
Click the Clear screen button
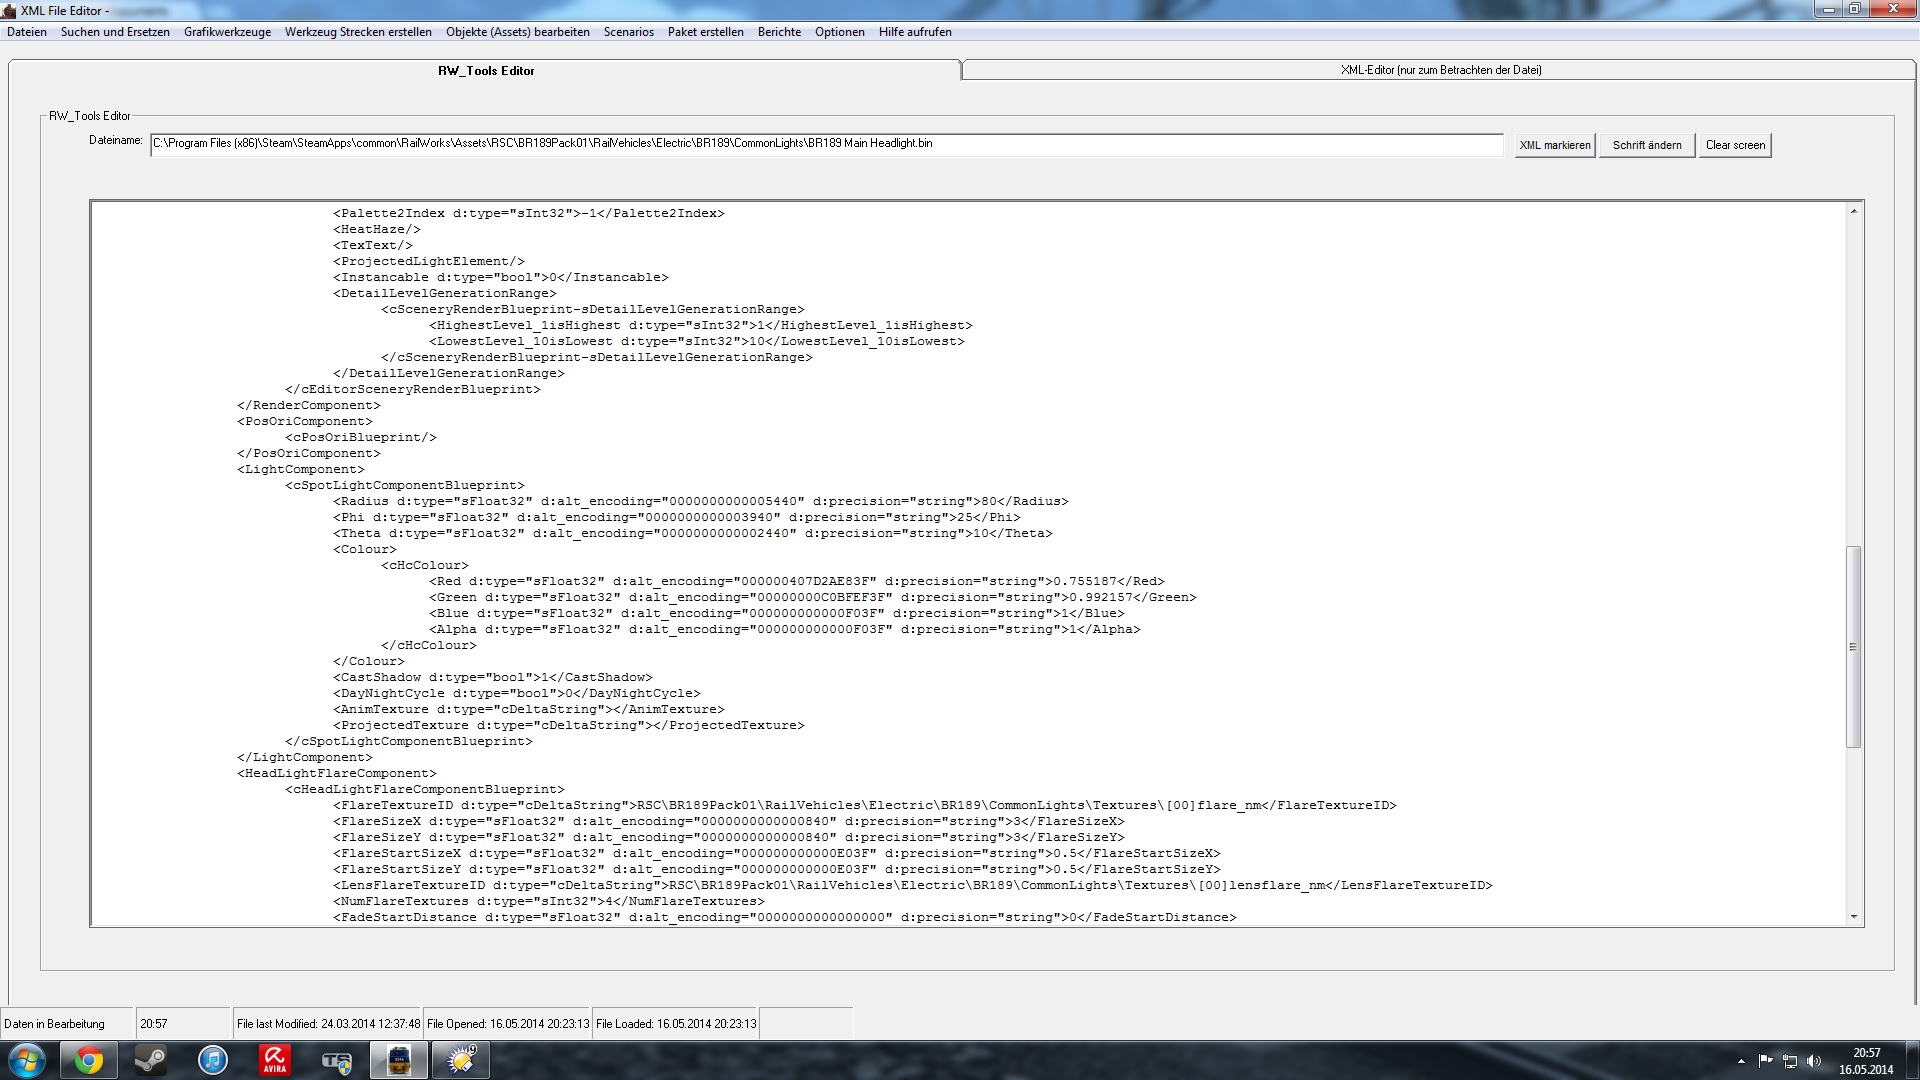click(1735, 145)
